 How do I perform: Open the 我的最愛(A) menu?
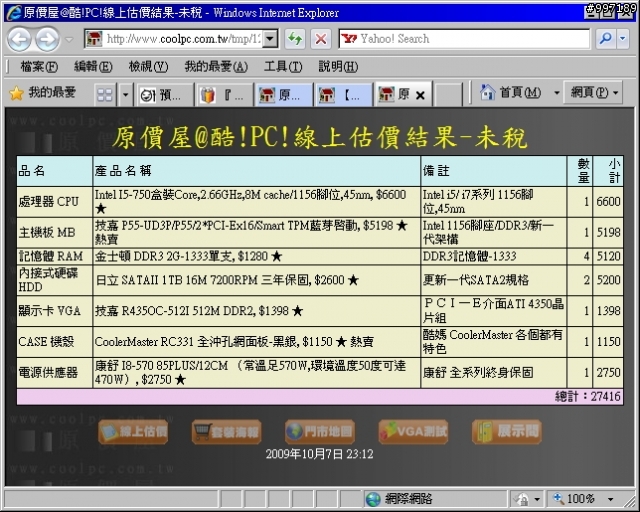click(216, 66)
